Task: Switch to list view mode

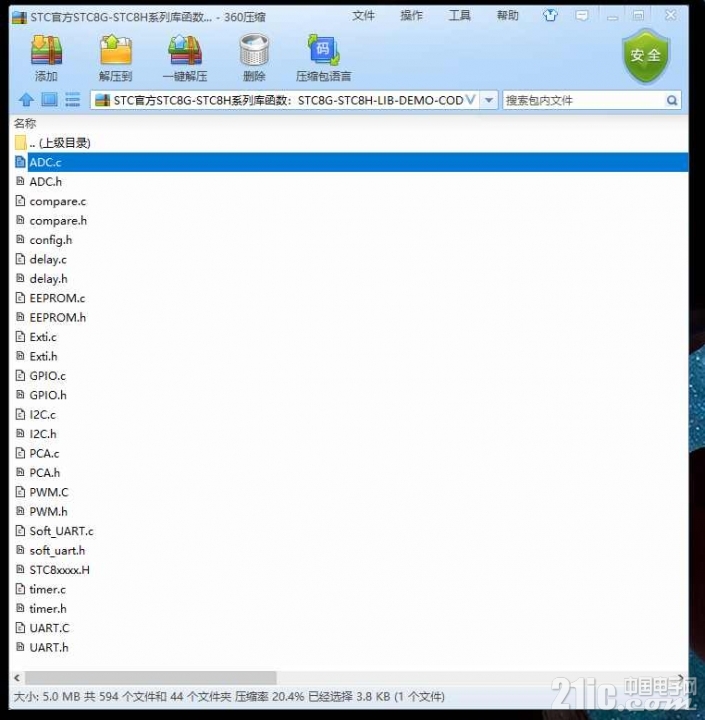Action: (73, 100)
